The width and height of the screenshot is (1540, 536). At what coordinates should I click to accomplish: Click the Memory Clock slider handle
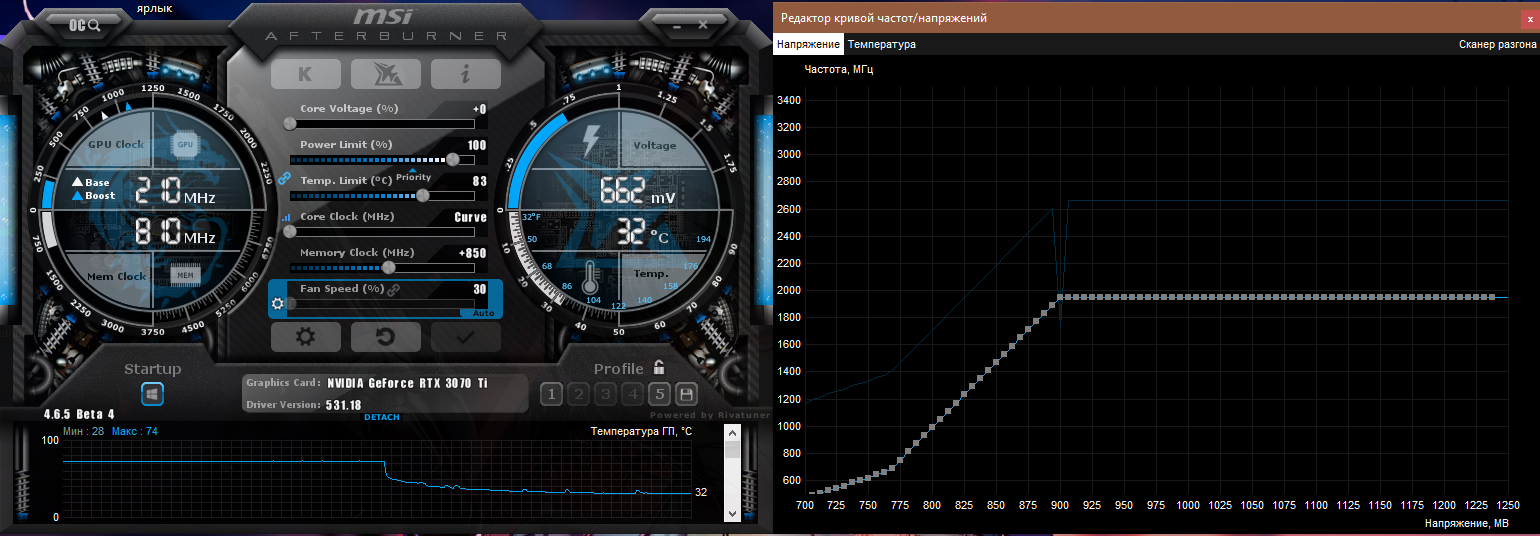click(389, 267)
